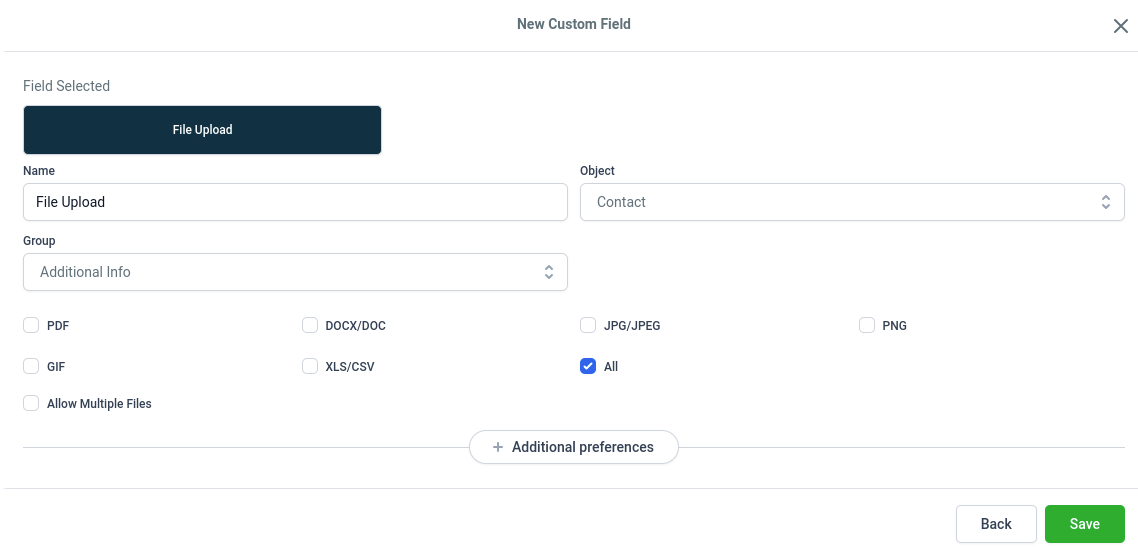Uncheck the All file types checkbox

pos(588,366)
